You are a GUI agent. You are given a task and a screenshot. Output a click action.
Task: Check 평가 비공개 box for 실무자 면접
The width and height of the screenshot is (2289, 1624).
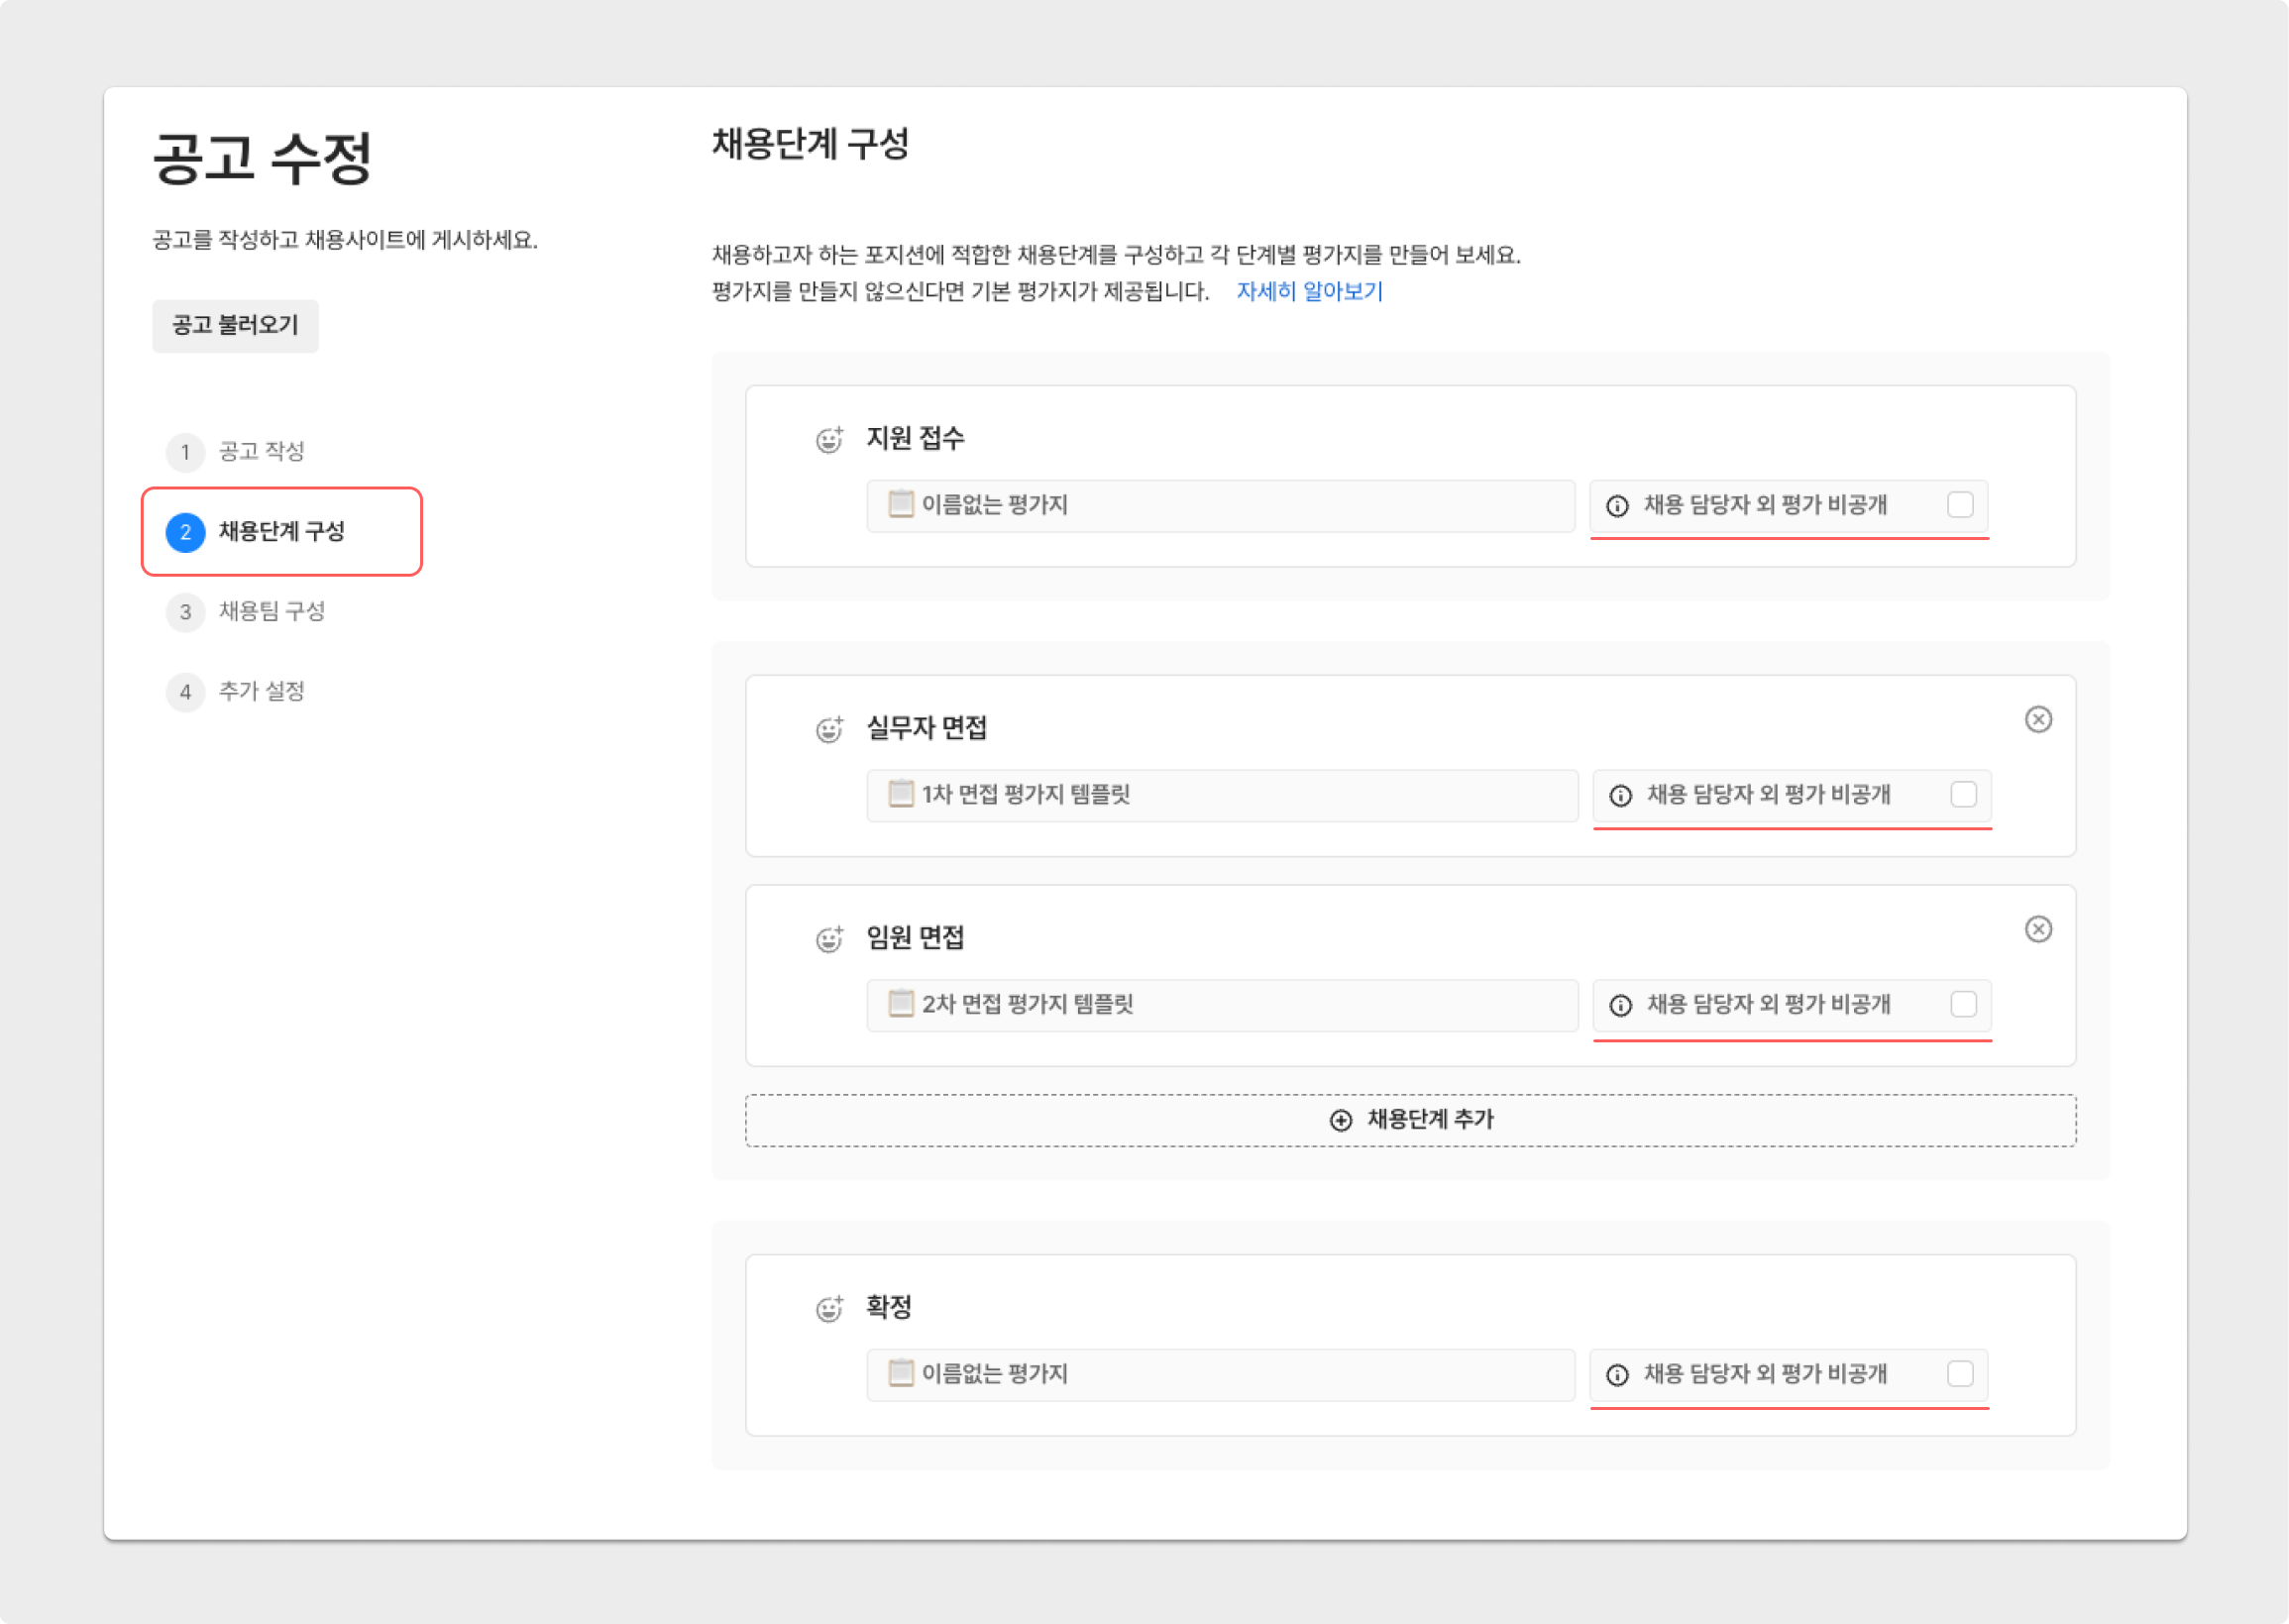[x=1962, y=795]
